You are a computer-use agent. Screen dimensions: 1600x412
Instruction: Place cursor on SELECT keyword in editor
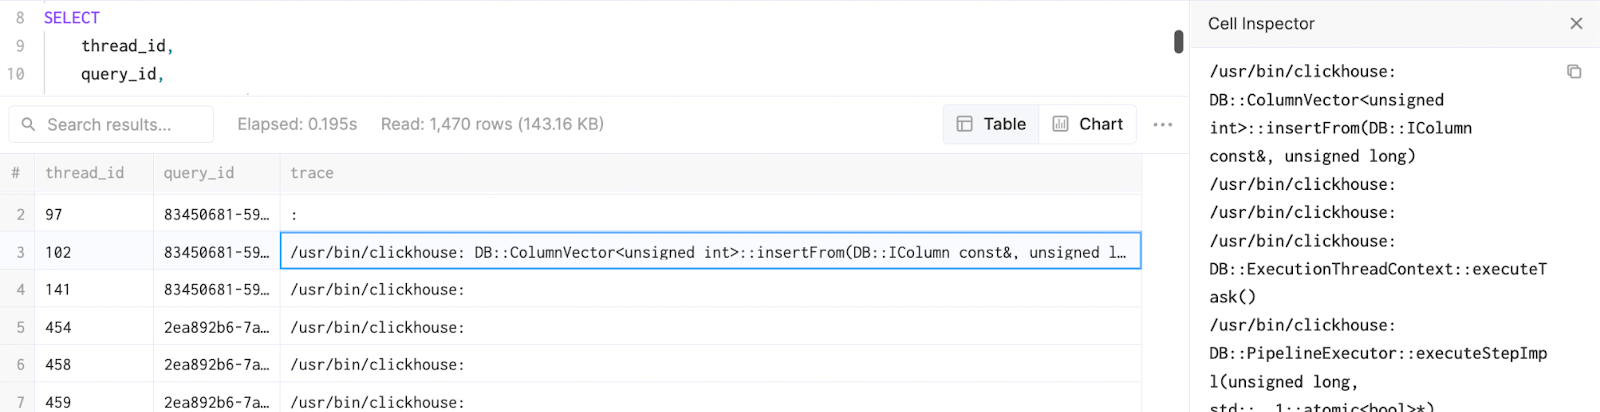click(x=72, y=18)
